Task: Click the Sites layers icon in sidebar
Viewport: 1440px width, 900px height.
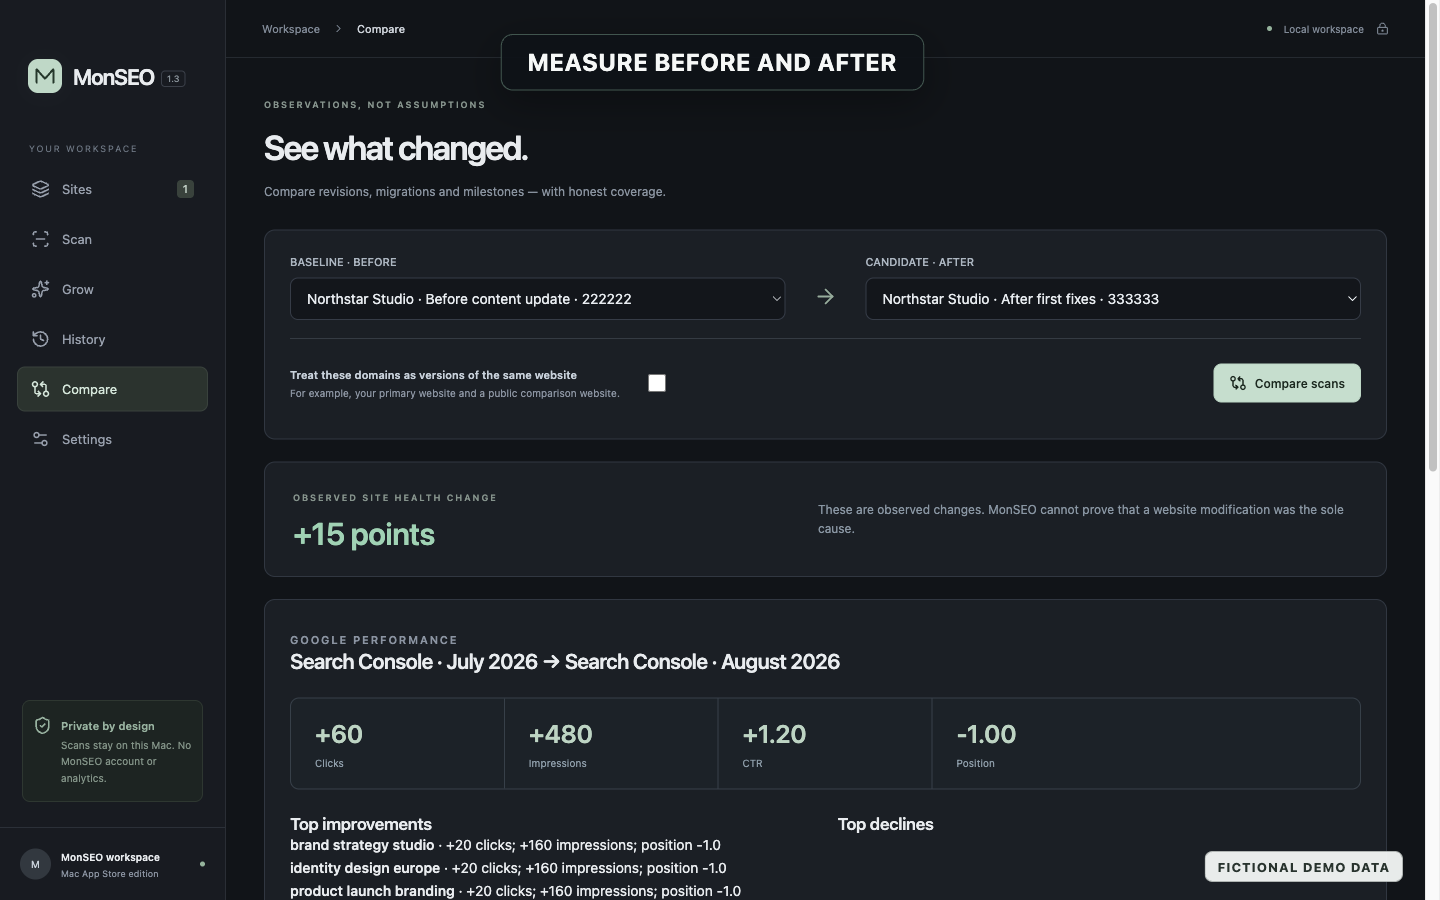Action: coord(40,189)
